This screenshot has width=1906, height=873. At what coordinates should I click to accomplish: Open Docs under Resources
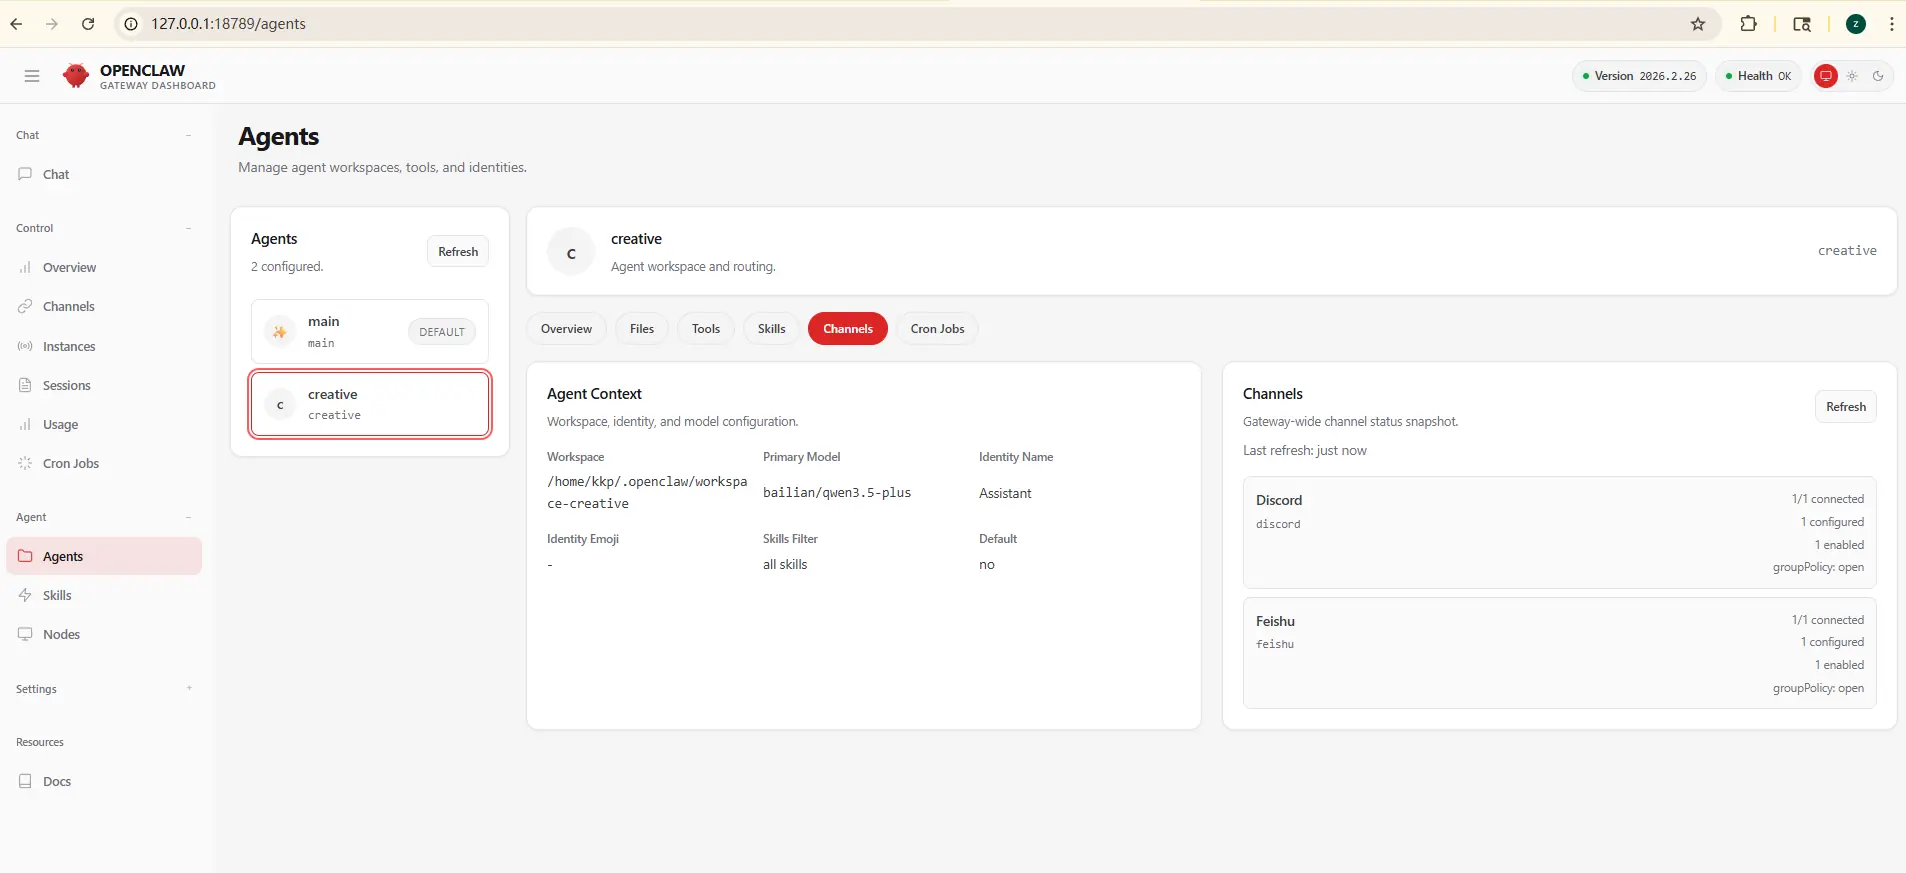(57, 781)
